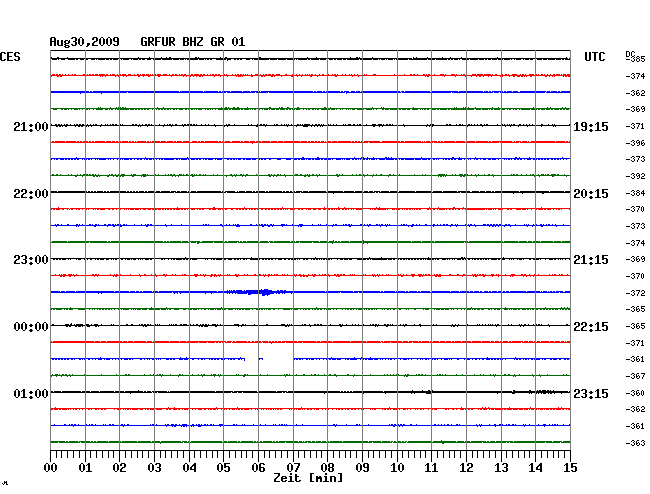Click the "00:00" midnight time label
Viewport: 650px width, 494px height.
(31, 327)
